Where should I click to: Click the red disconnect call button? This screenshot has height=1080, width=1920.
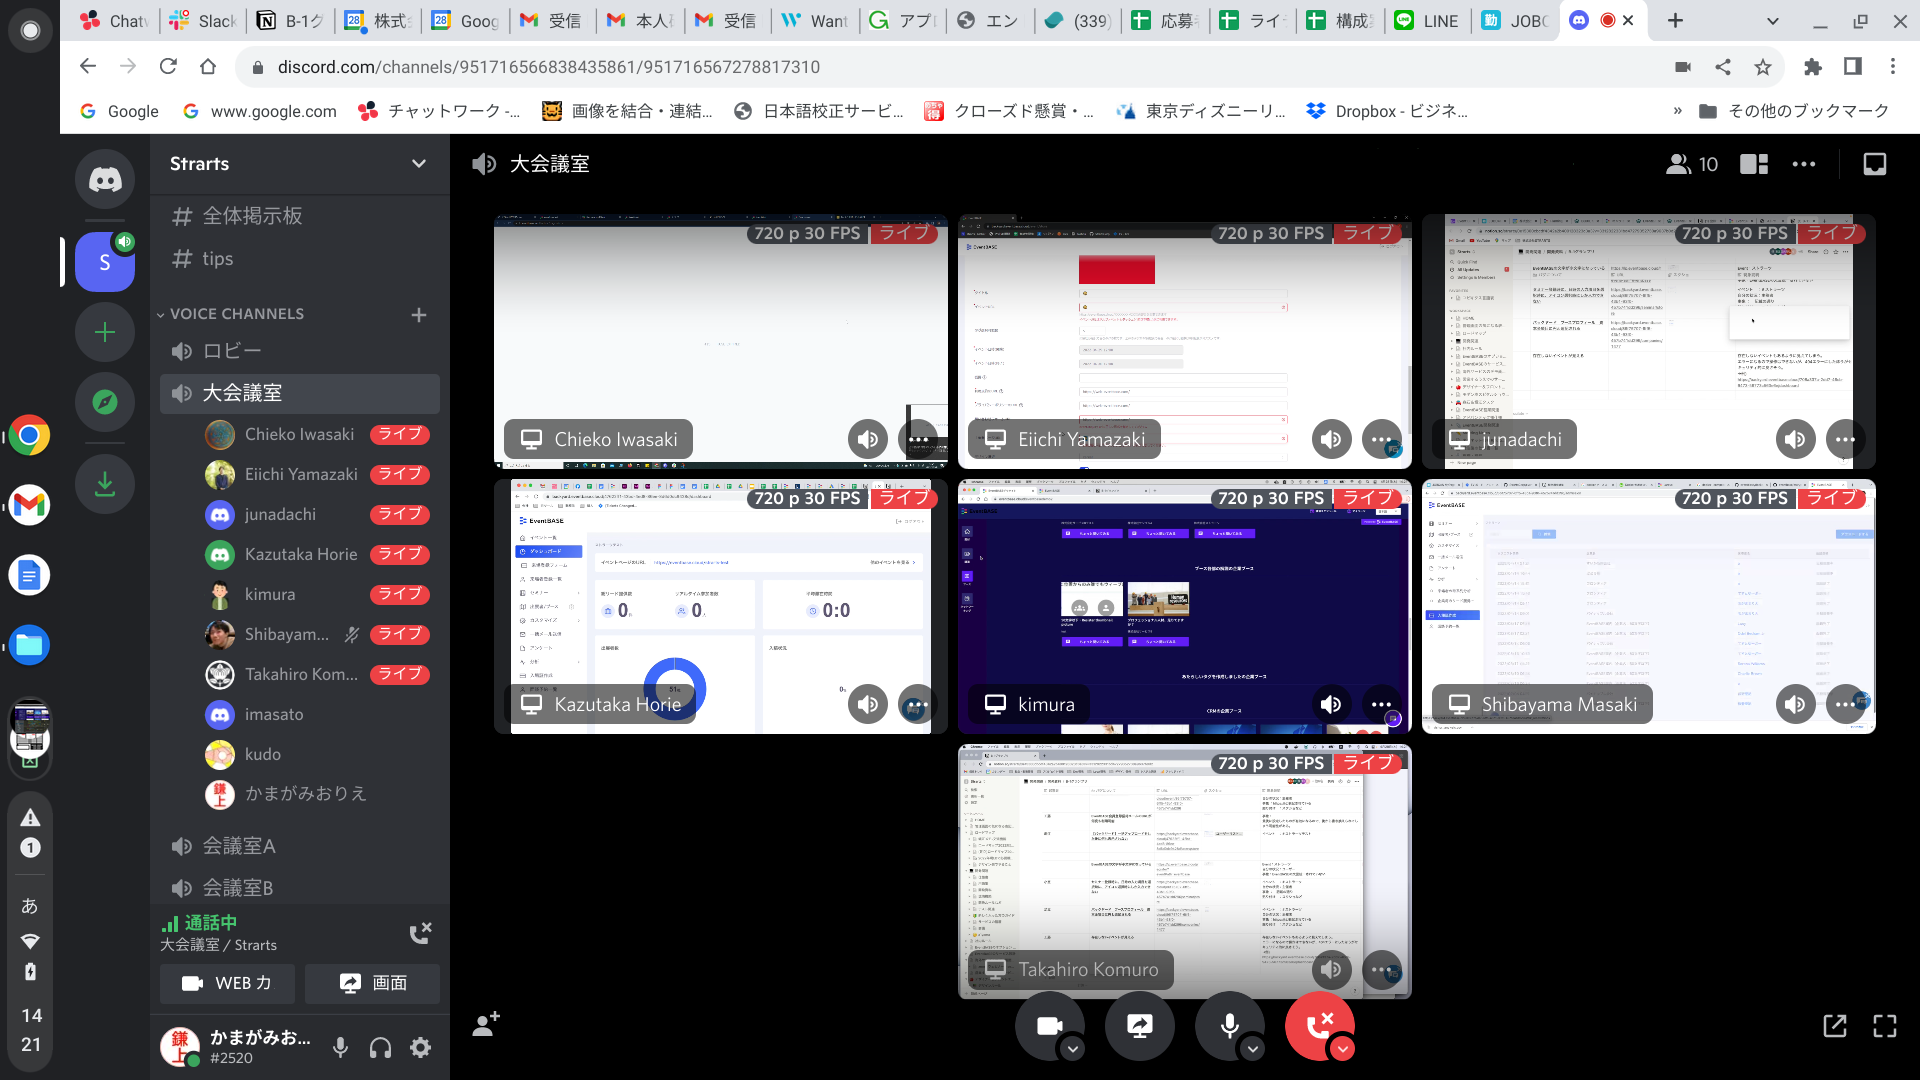pyautogui.click(x=1320, y=1025)
